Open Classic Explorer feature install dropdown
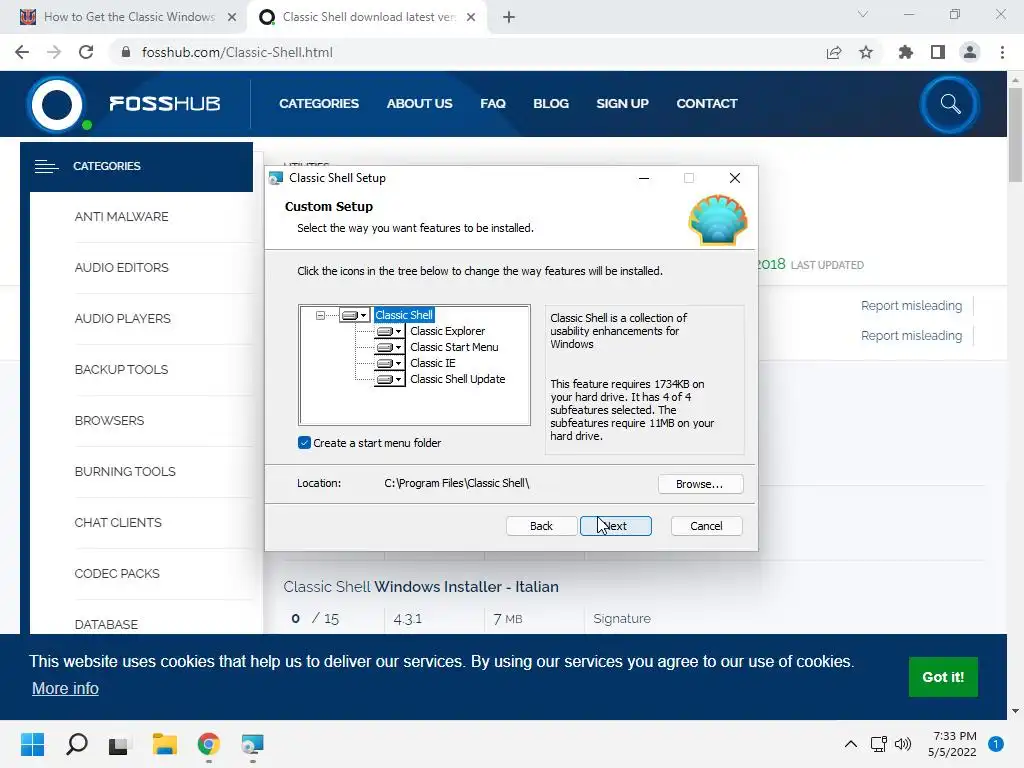Image resolution: width=1024 pixels, height=768 pixels. point(390,332)
